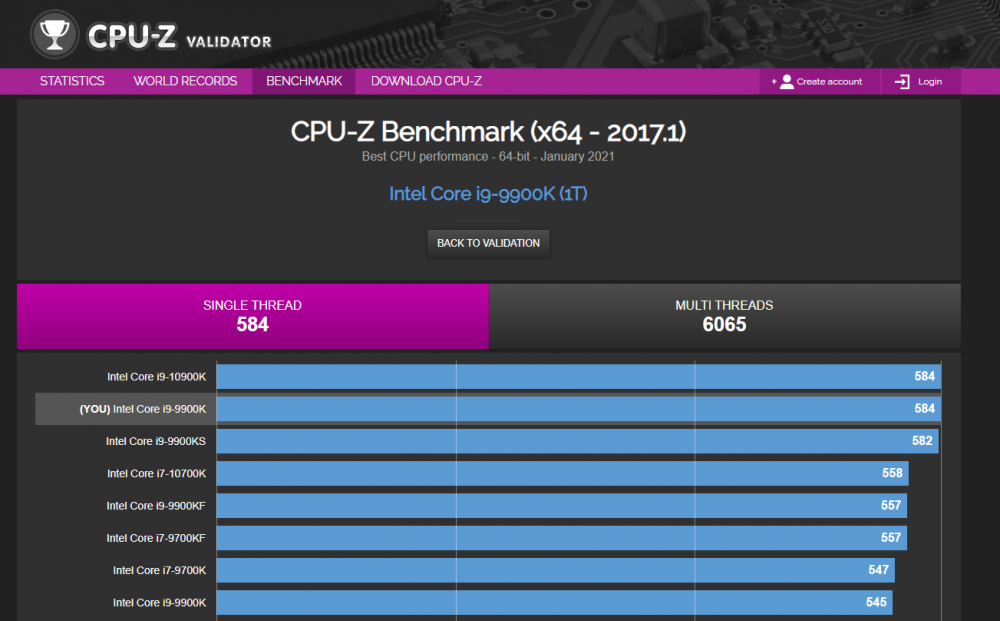Click the Create account link text
The width and height of the screenshot is (1000, 621).
click(829, 82)
